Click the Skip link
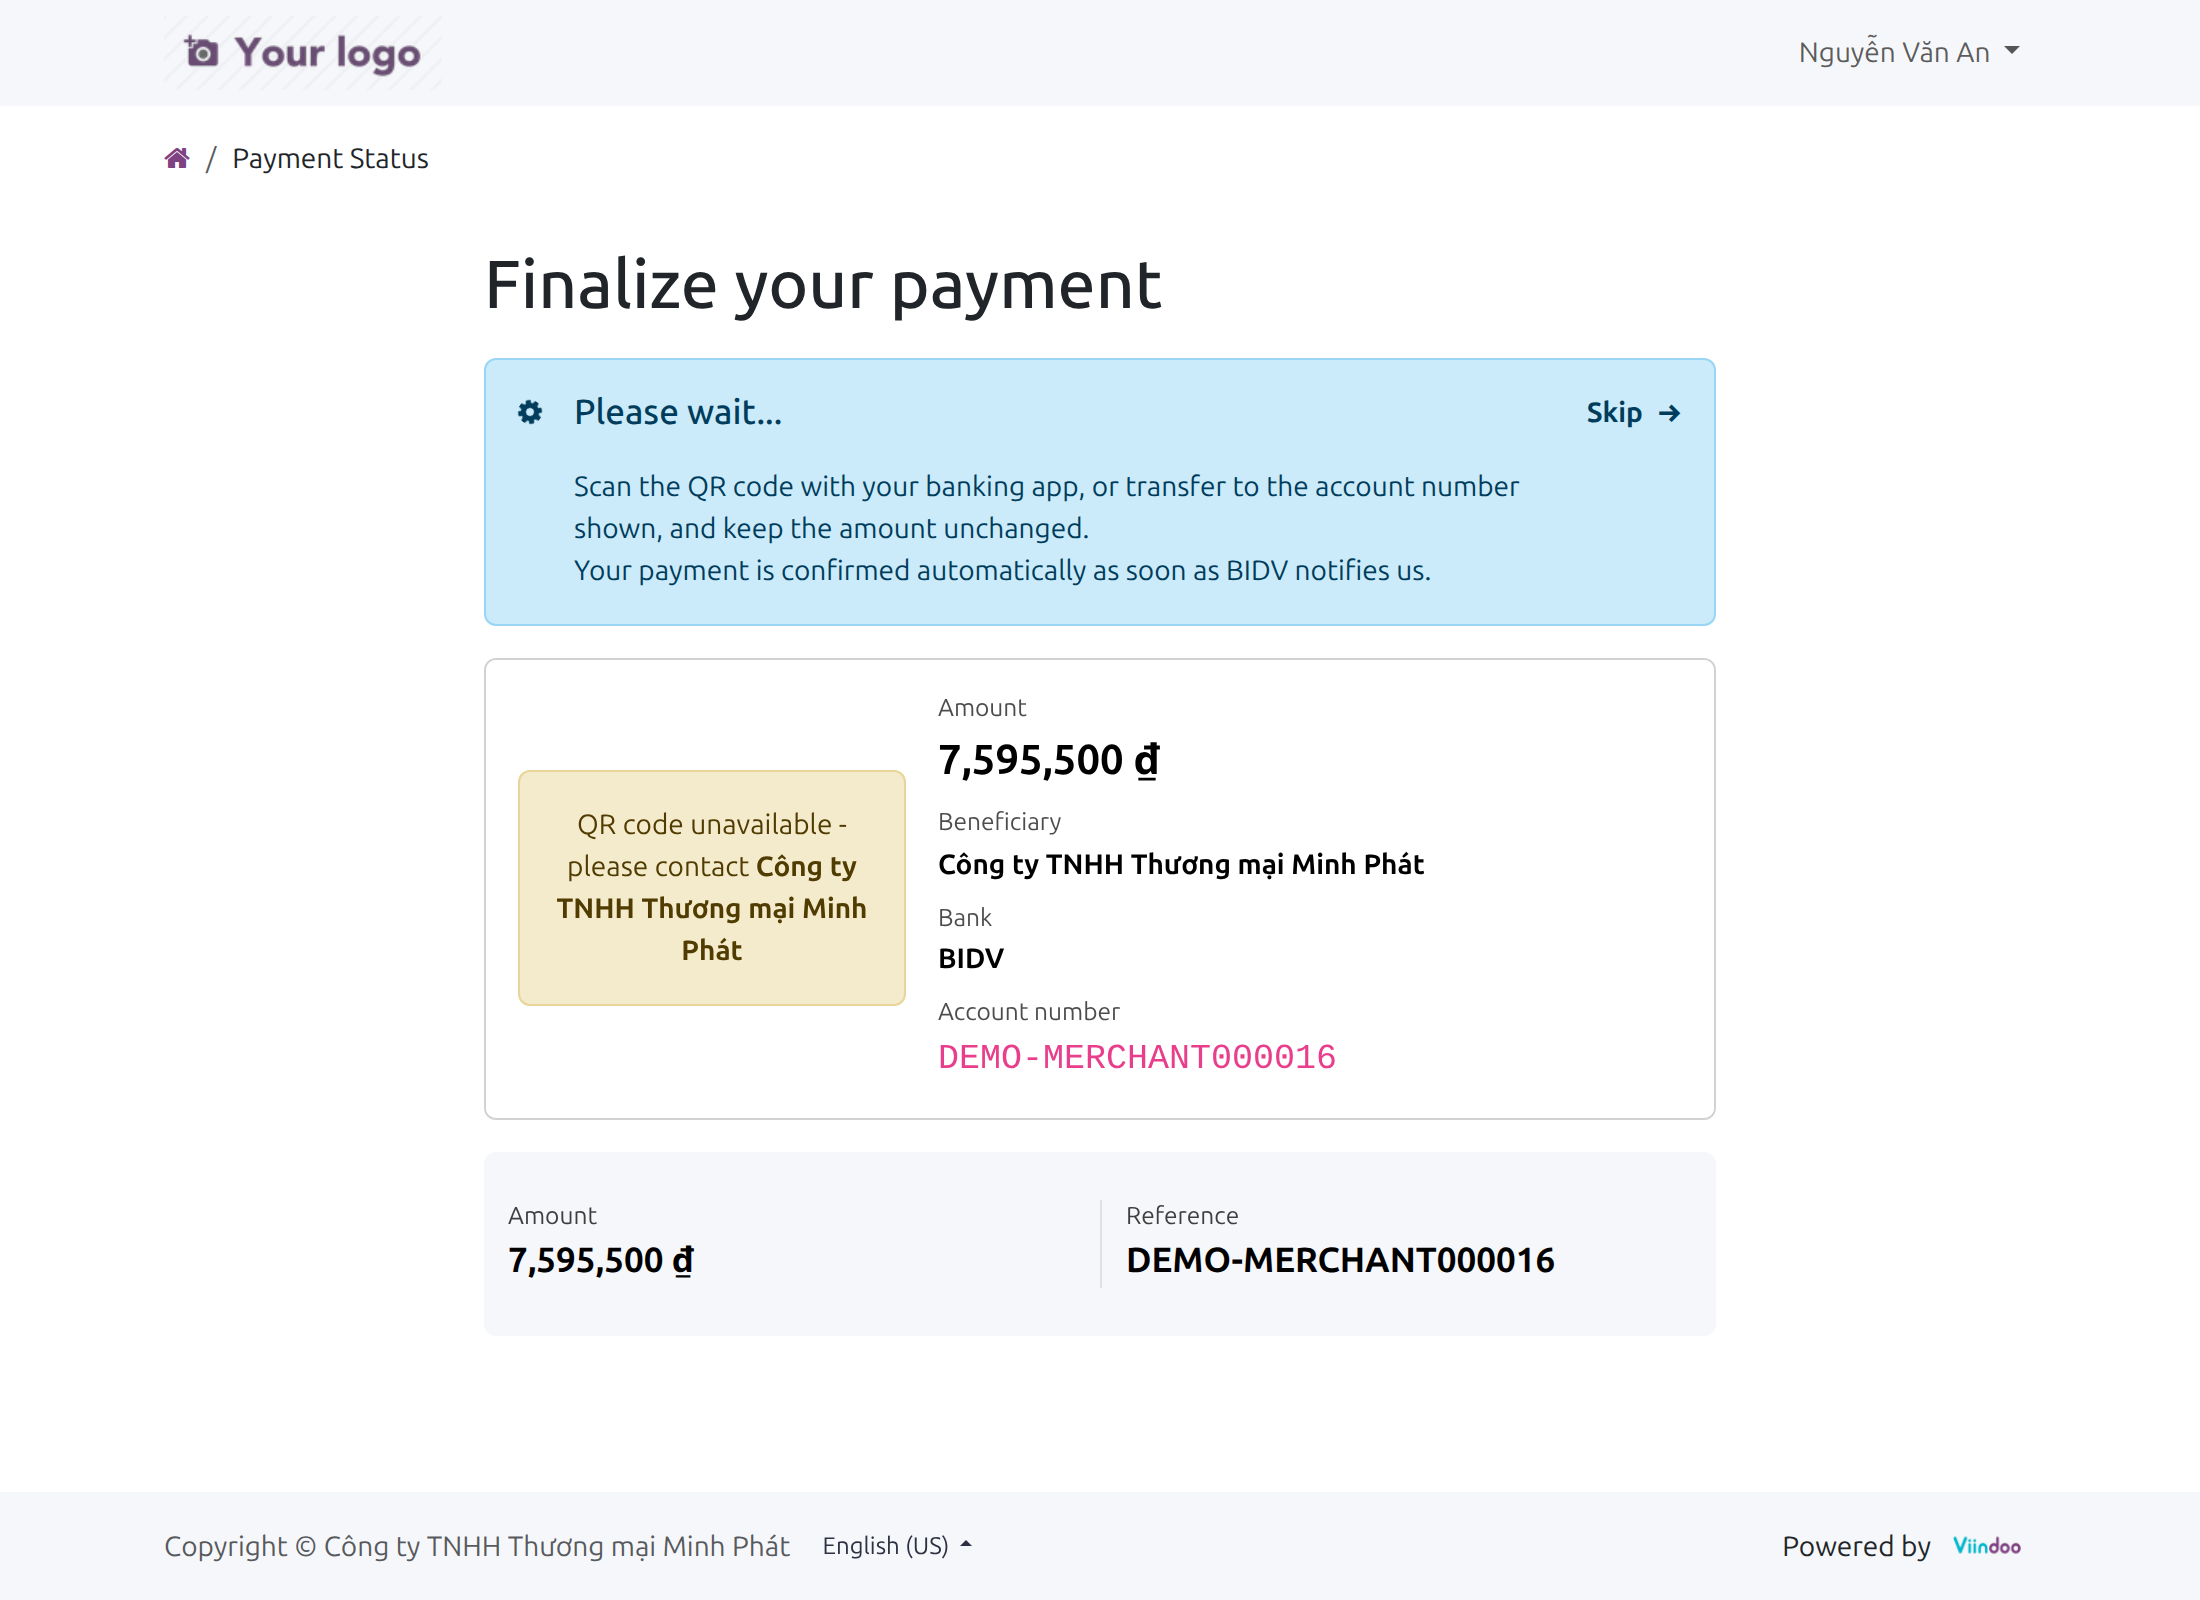 click(1633, 412)
